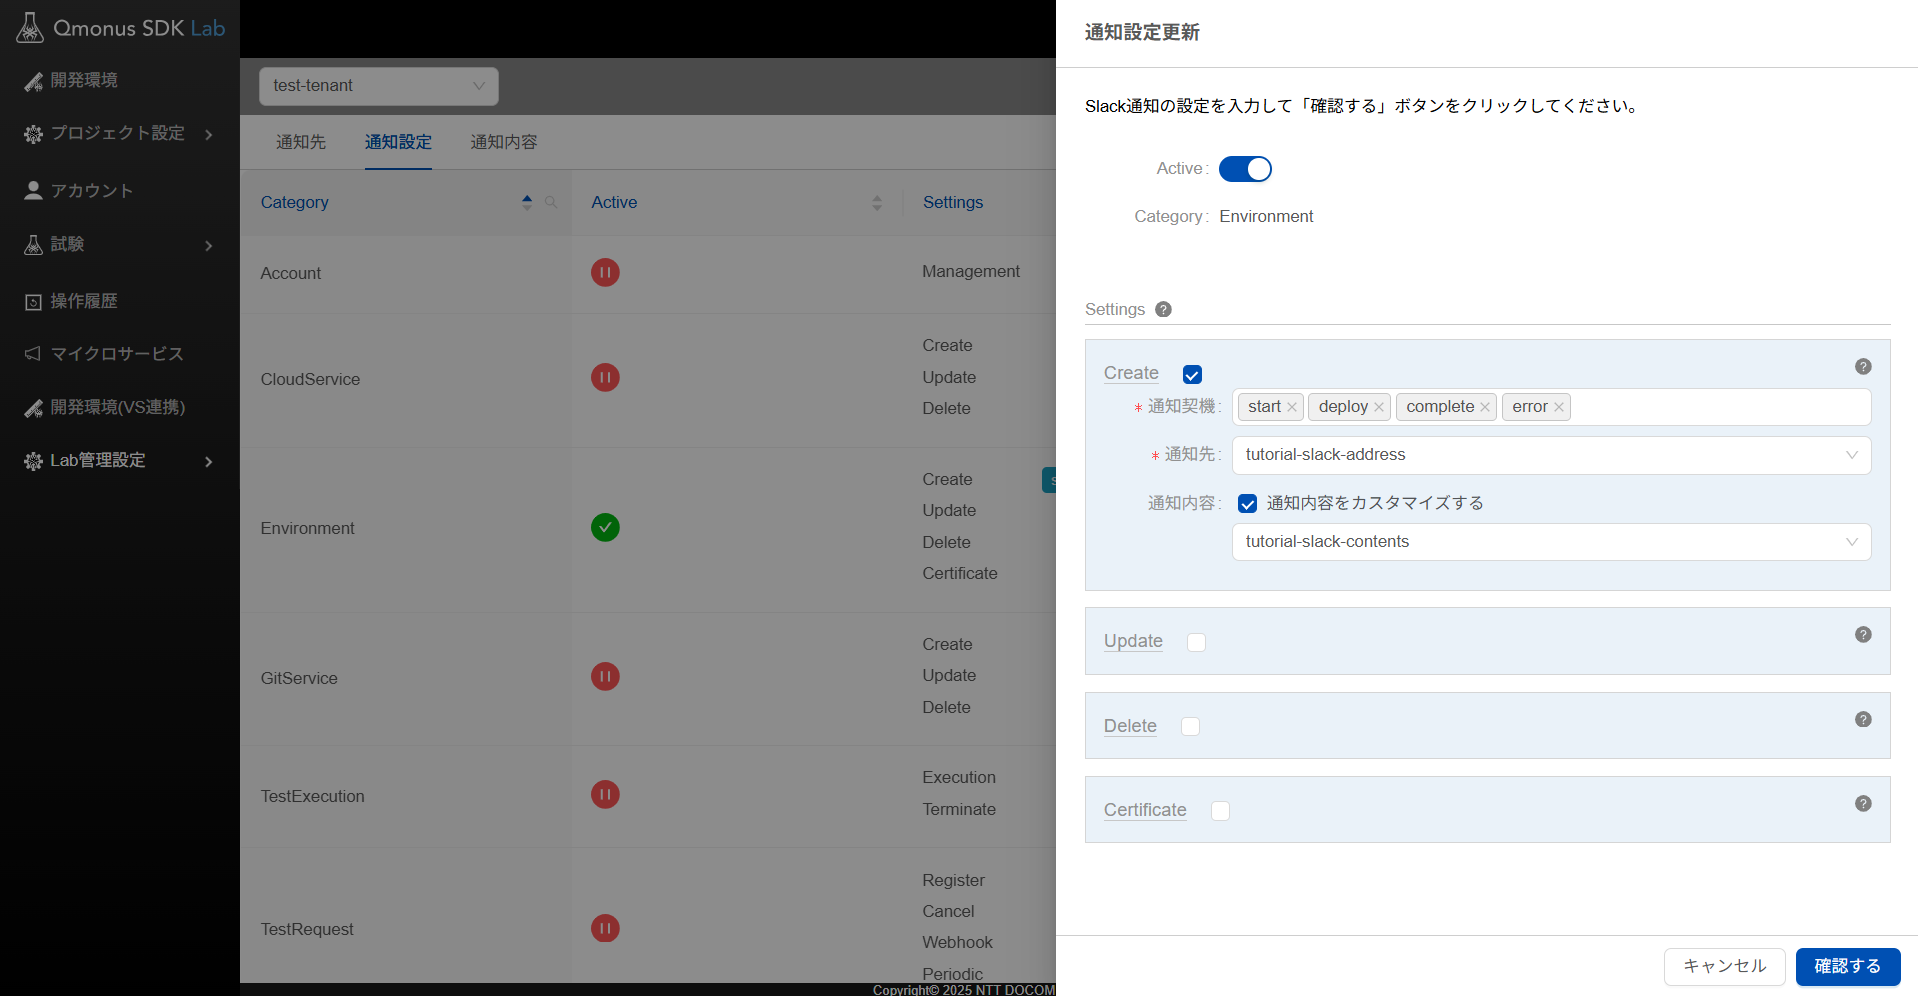The height and width of the screenshot is (996, 1918).
Task: Open the tutorial-slack-contents dropdown
Action: pyautogui.click(x=1550, y=542)
